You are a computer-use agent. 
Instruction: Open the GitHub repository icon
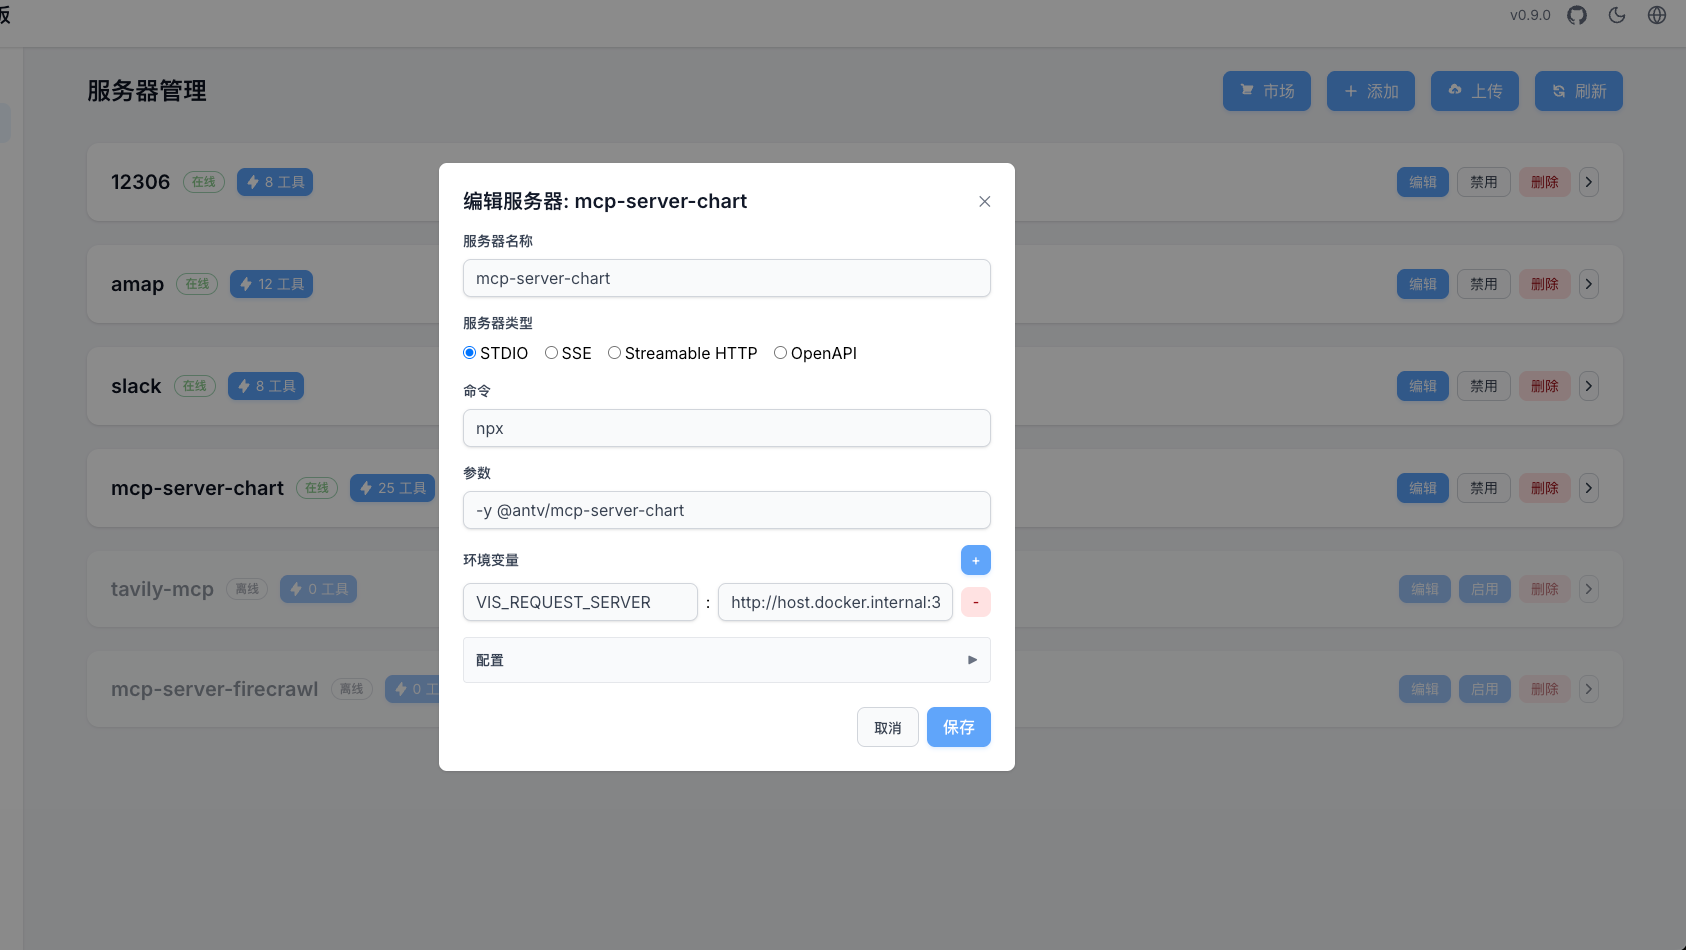coord(1577,15)
